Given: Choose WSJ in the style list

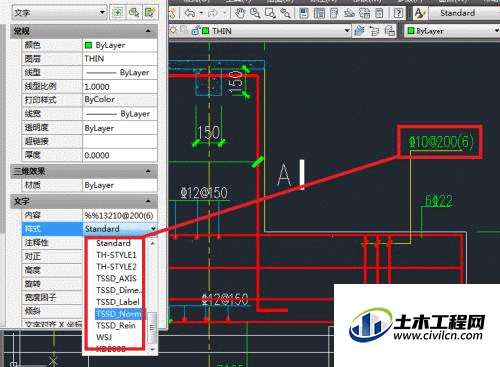Looking at the screenshot, I should 104,337.
